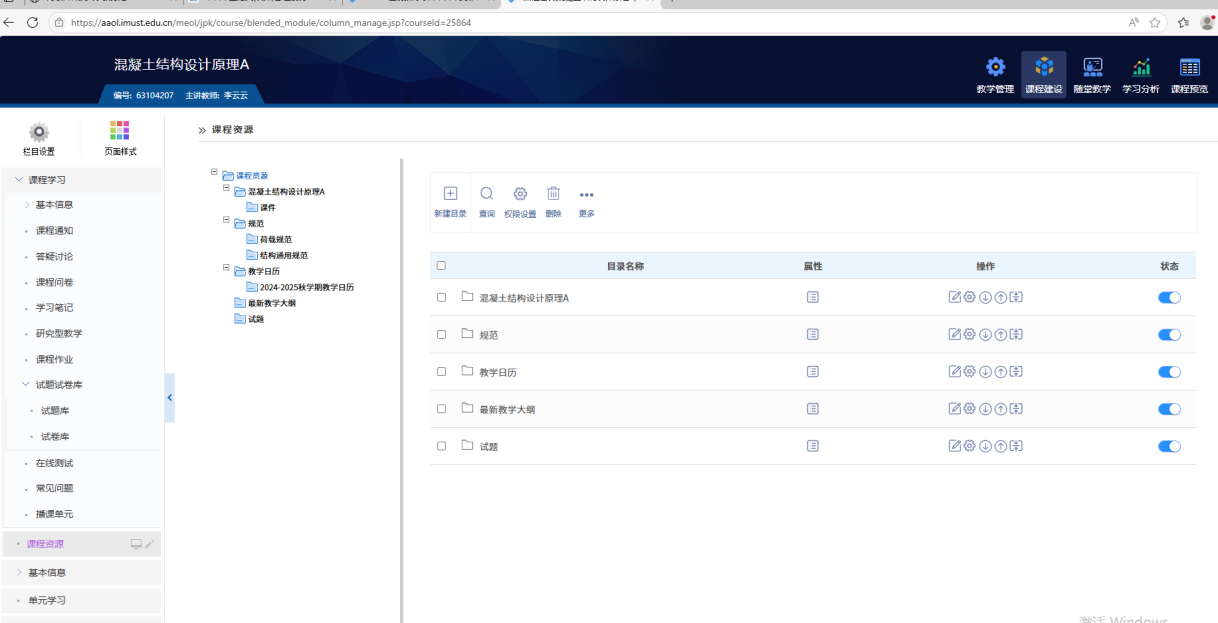Collapse the 规范 node in folder tree
Screen dimensions: 1218x623
(x=226, y=221)
